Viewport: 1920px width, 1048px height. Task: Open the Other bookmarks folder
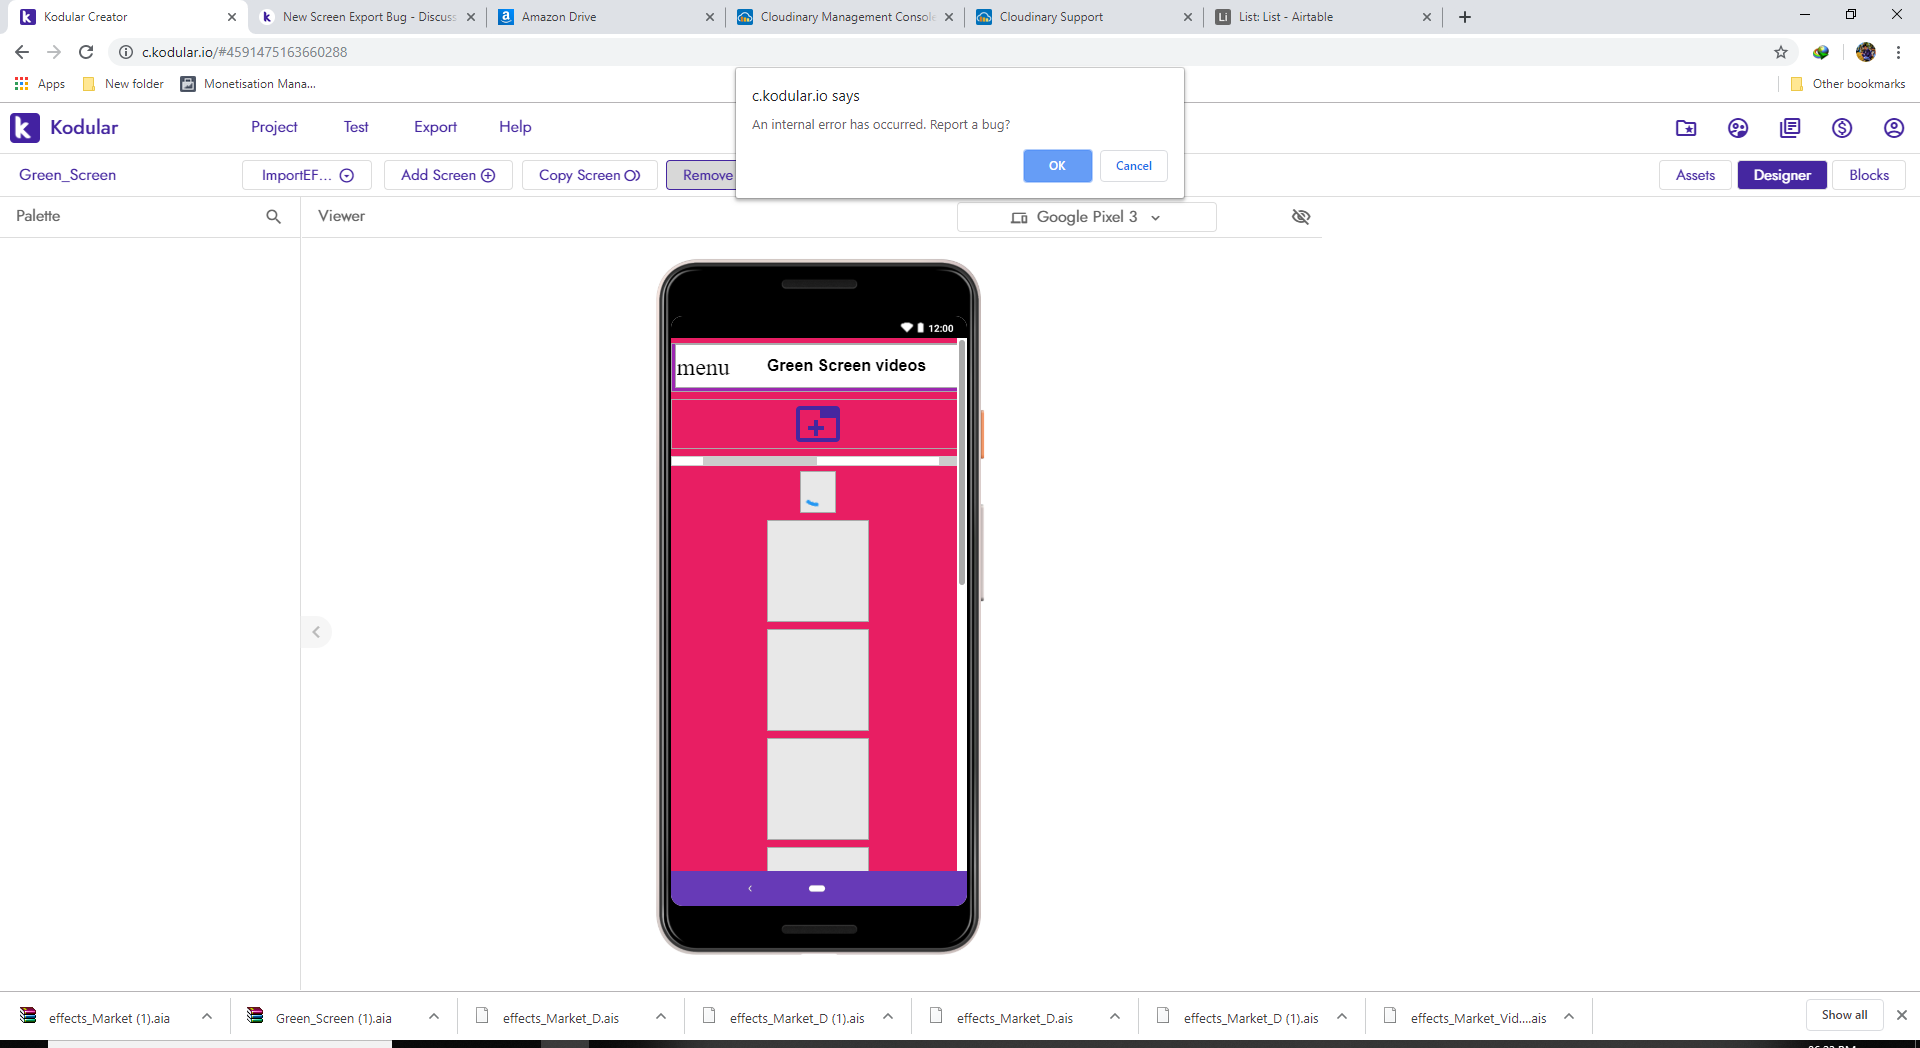1848,84
